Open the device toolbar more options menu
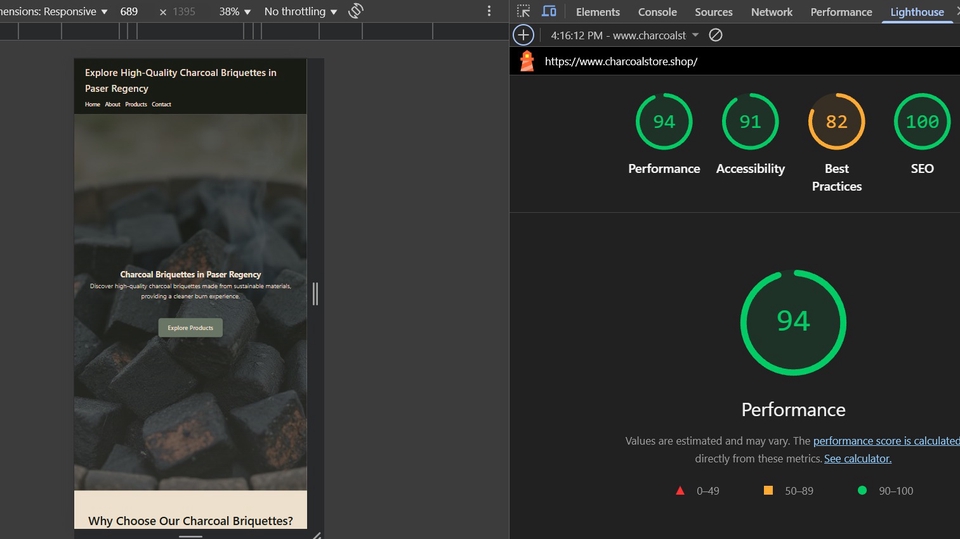 (x=489, y=11)
